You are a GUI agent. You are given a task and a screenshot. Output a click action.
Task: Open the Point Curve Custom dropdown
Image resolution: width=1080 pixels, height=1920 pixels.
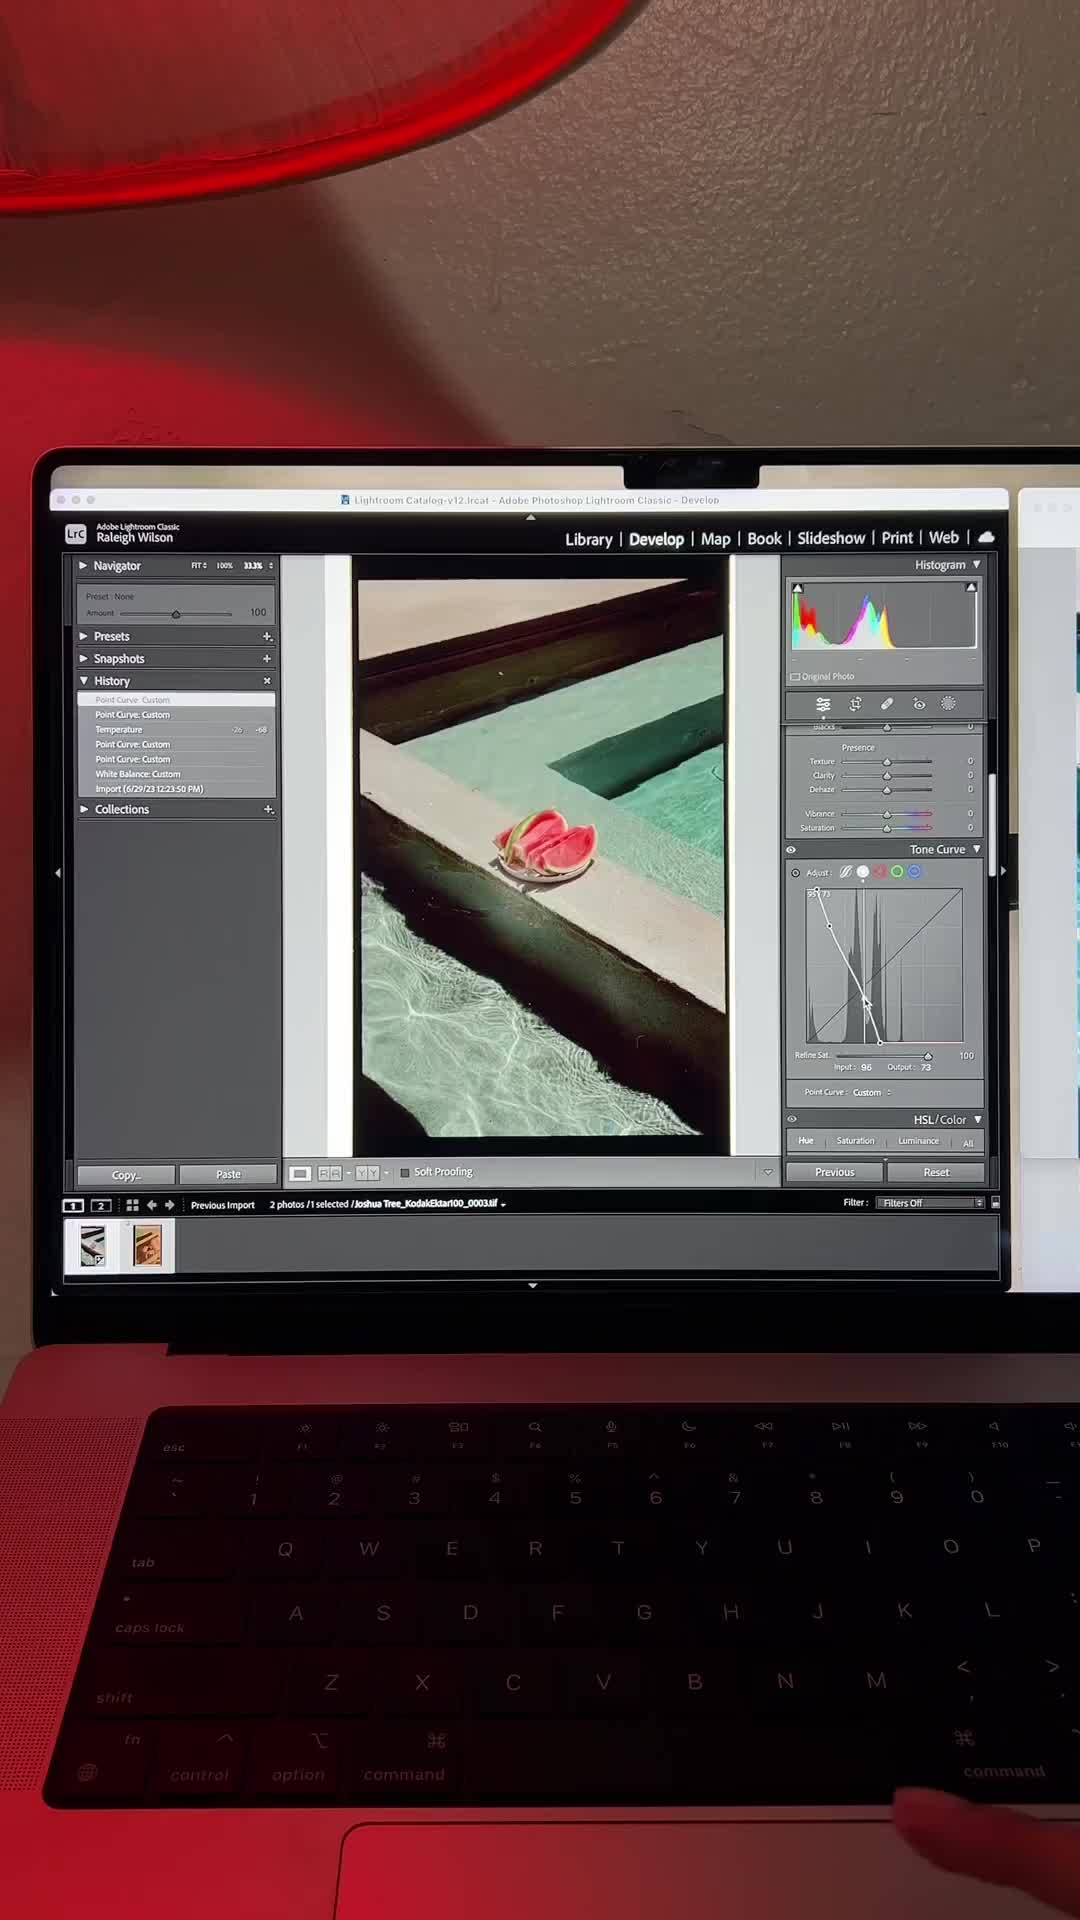871,1092
